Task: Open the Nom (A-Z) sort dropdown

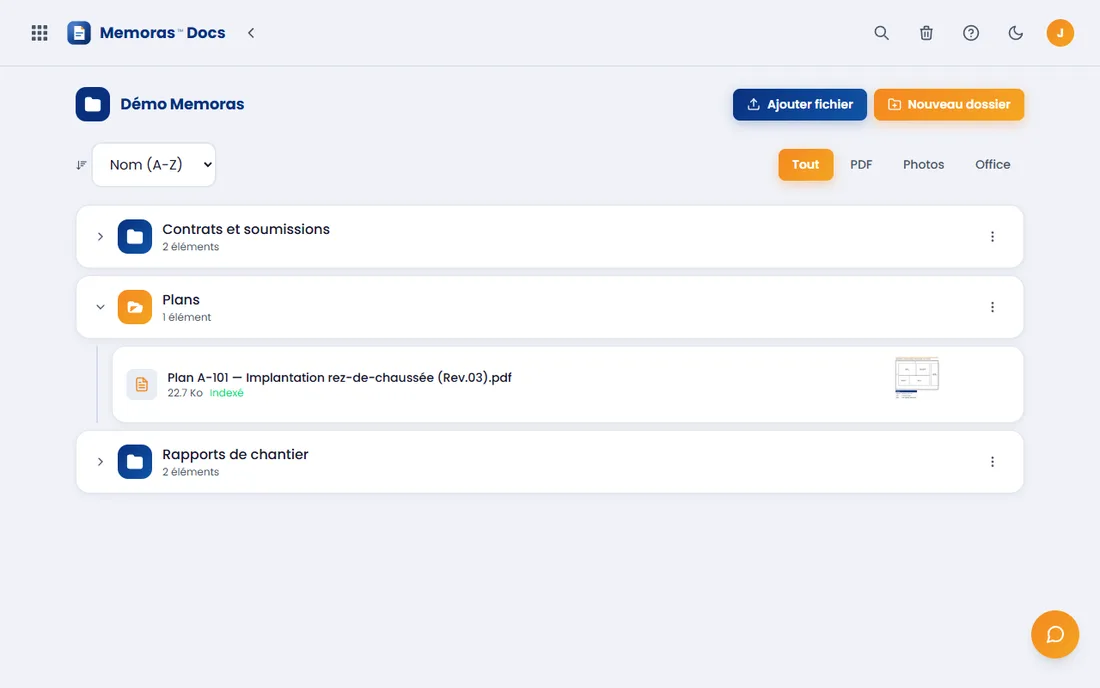Action: tap(154, 165)
